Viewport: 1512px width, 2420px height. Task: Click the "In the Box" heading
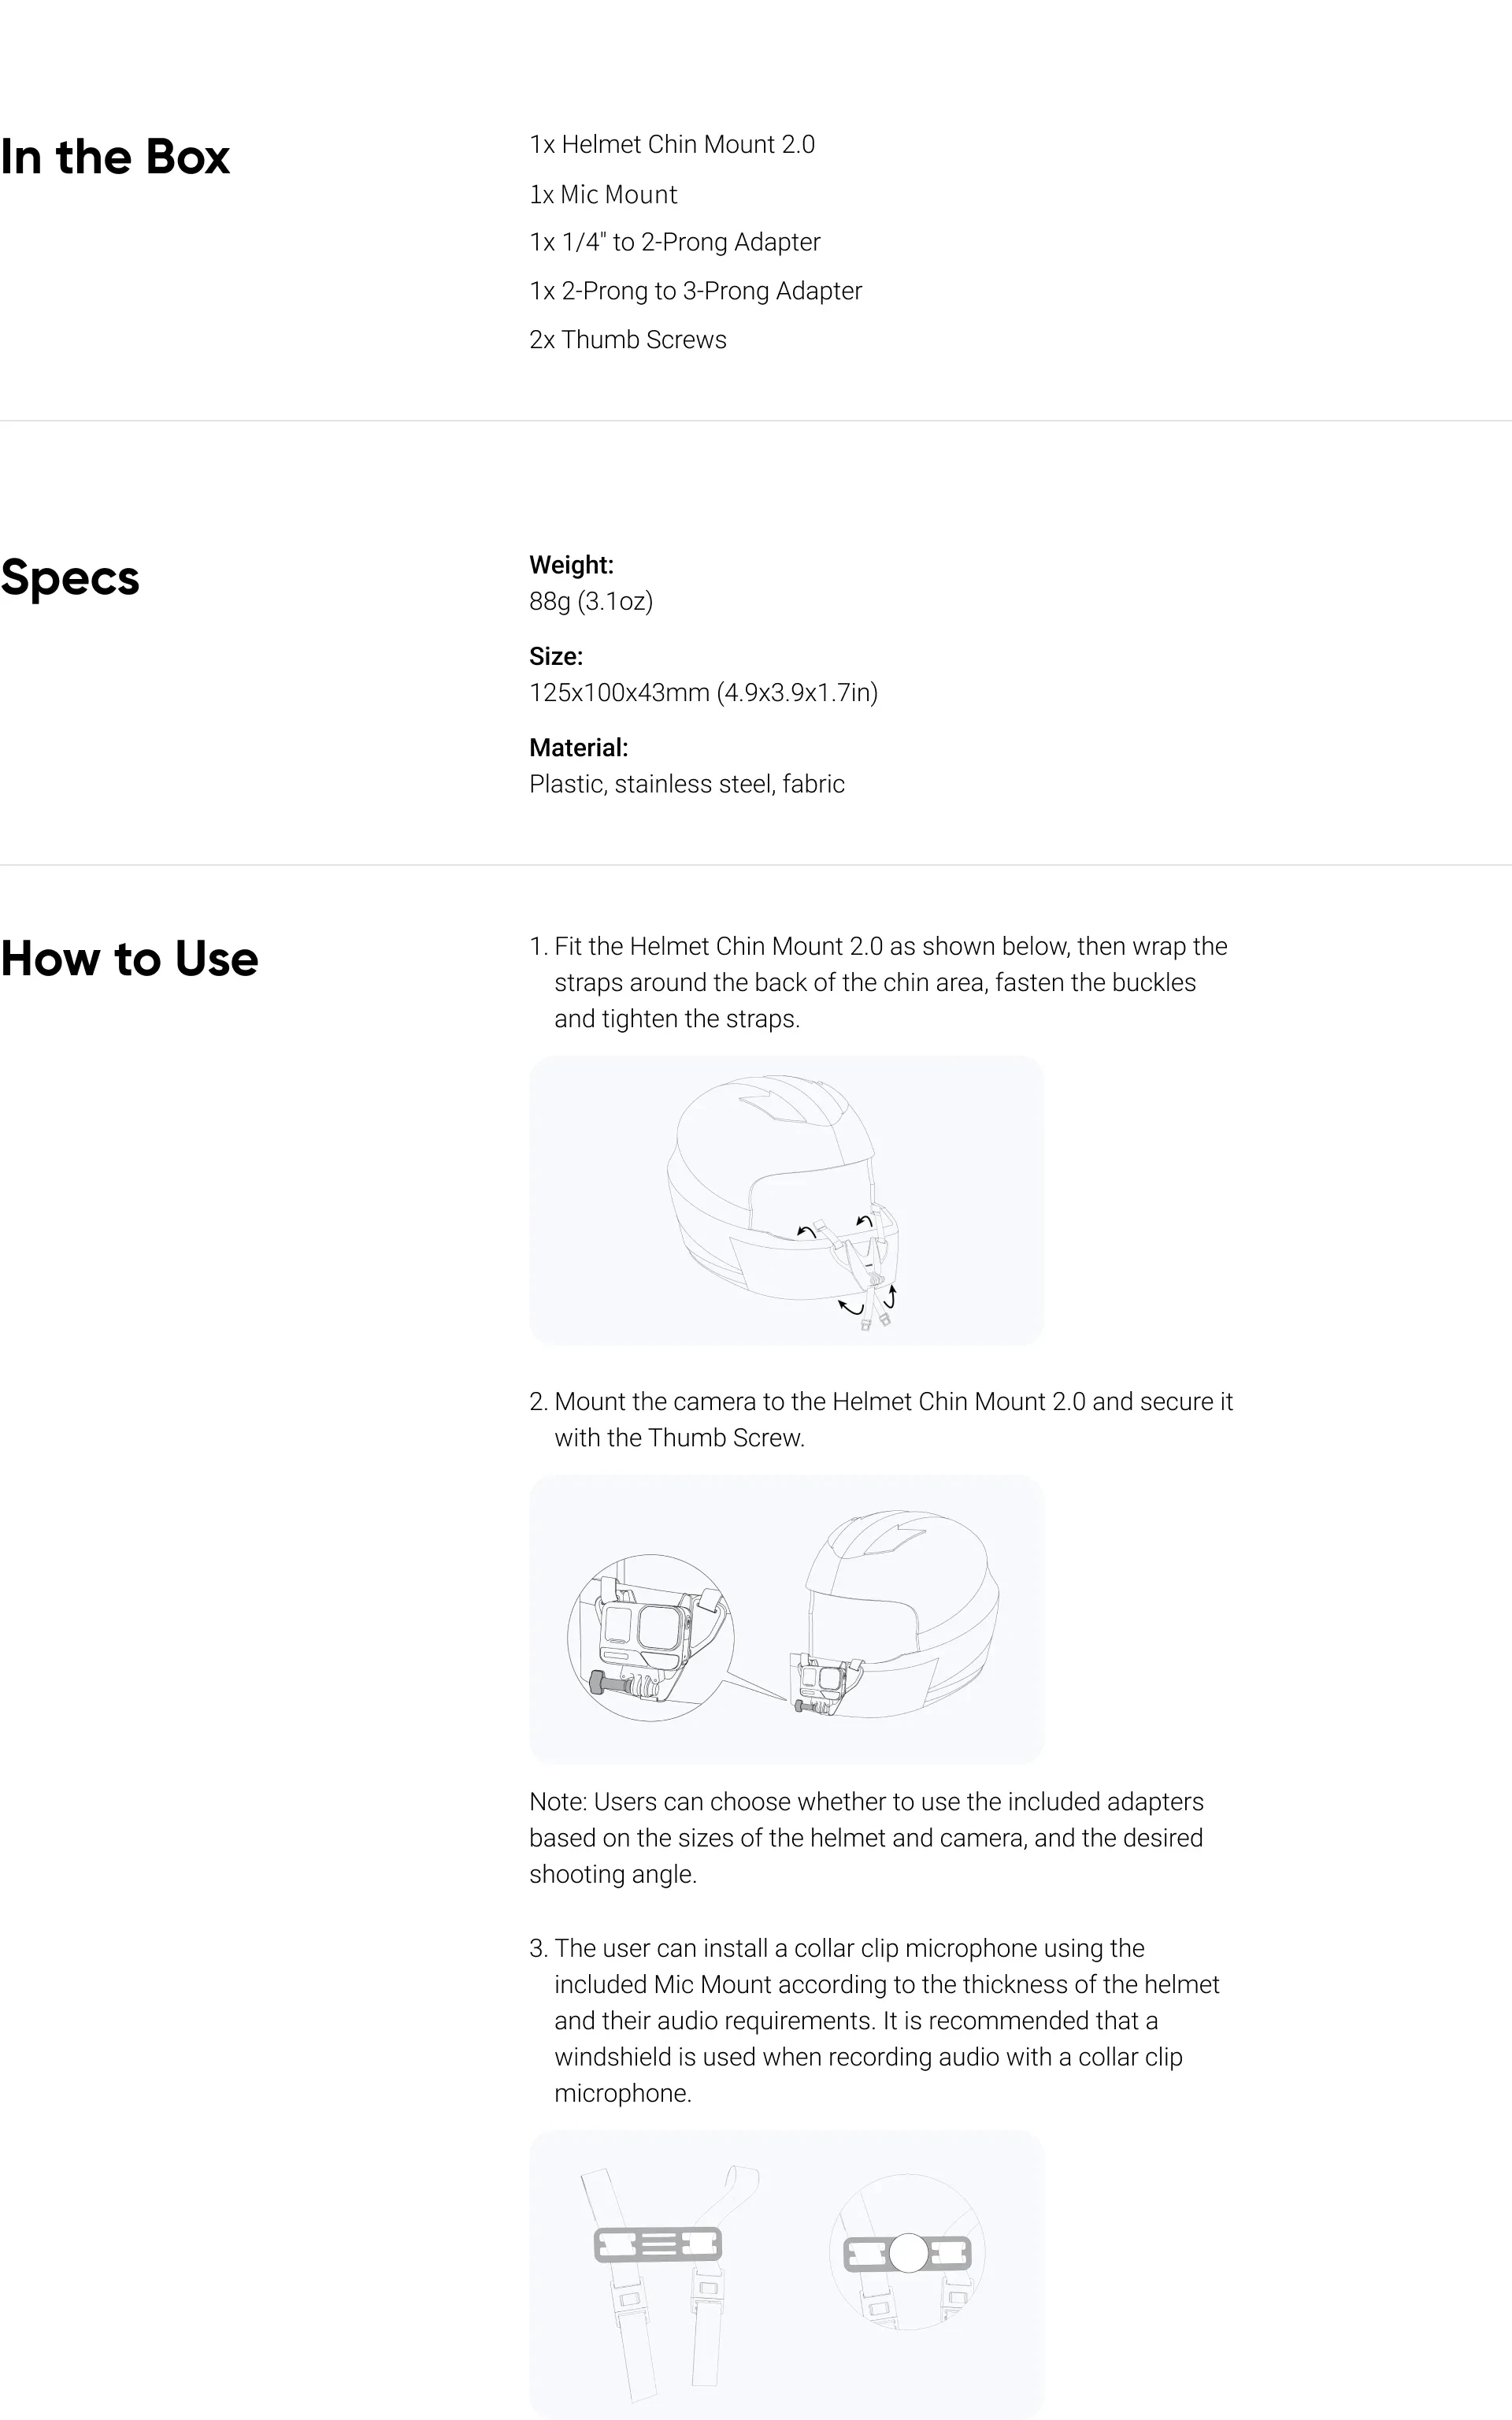115,157
